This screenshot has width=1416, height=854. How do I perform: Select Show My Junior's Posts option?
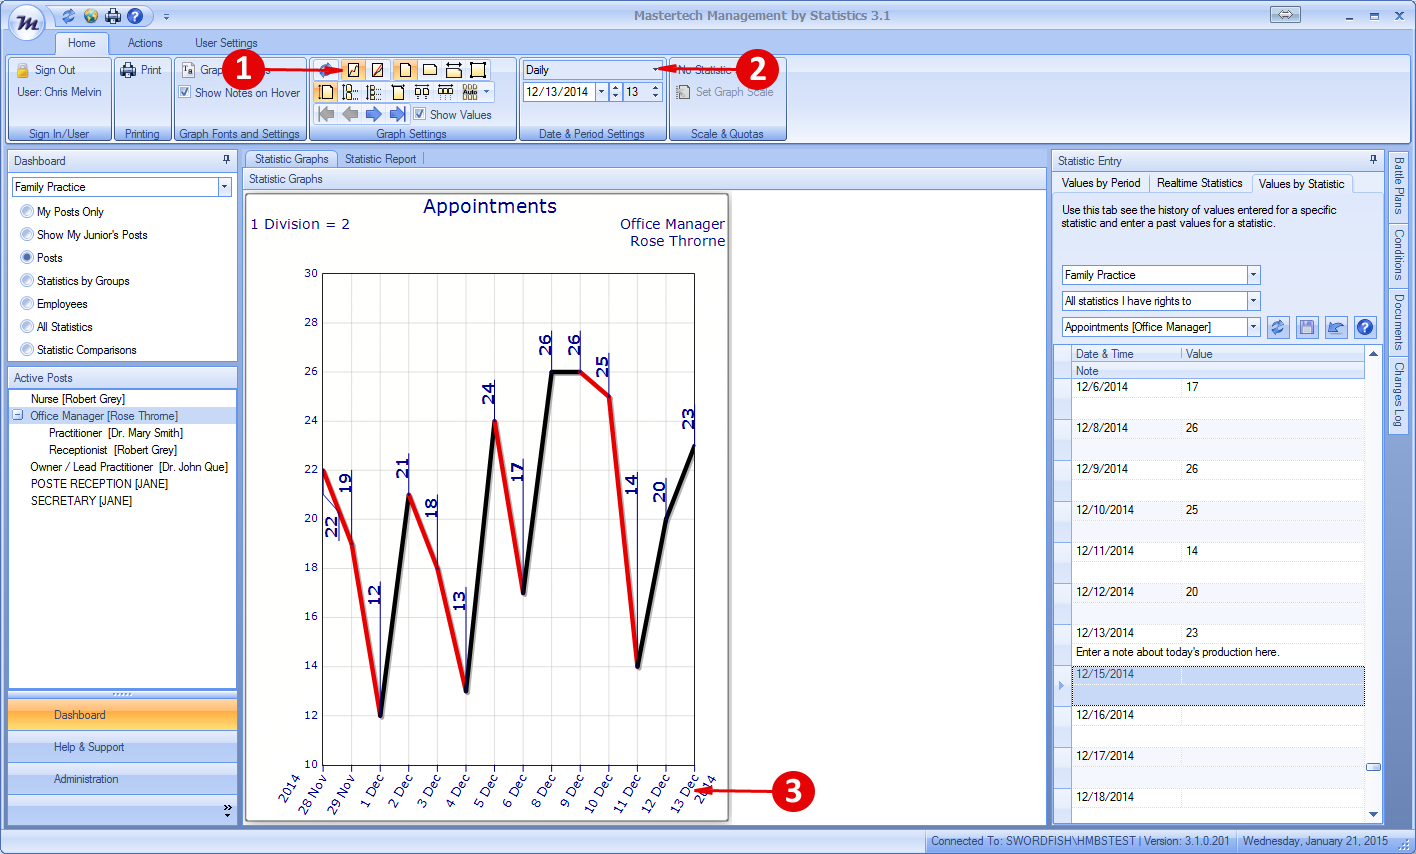point(27,235)
